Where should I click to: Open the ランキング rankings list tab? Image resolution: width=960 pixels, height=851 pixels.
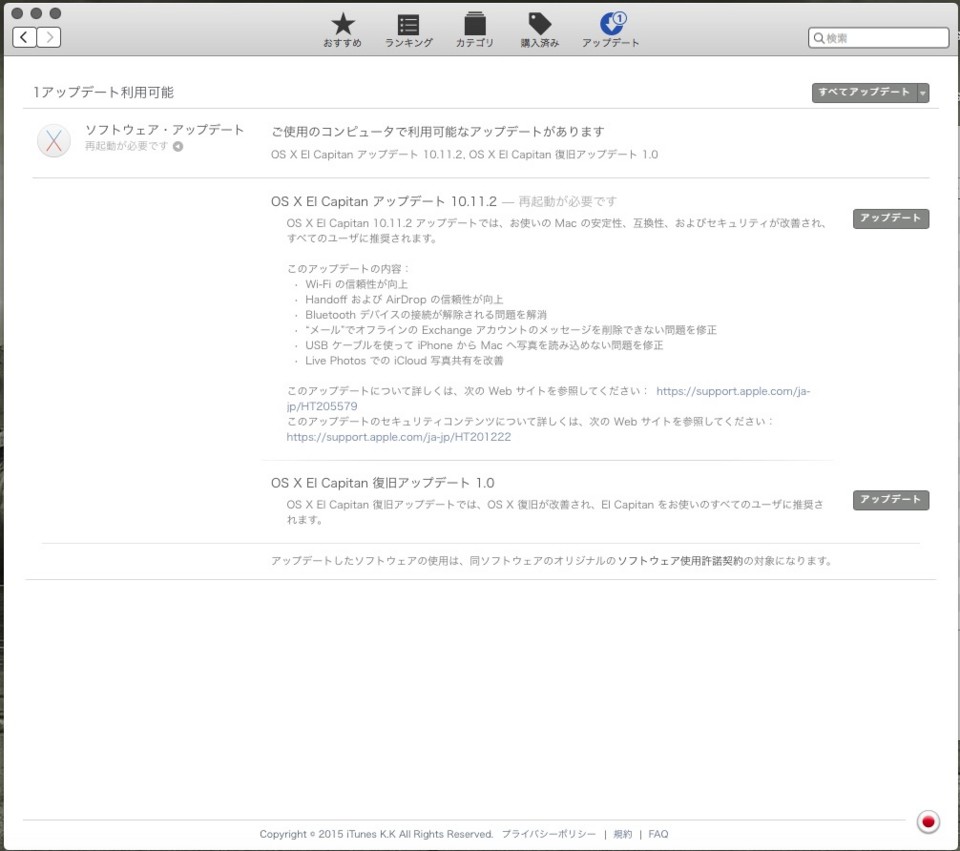(x=408, y=31)
